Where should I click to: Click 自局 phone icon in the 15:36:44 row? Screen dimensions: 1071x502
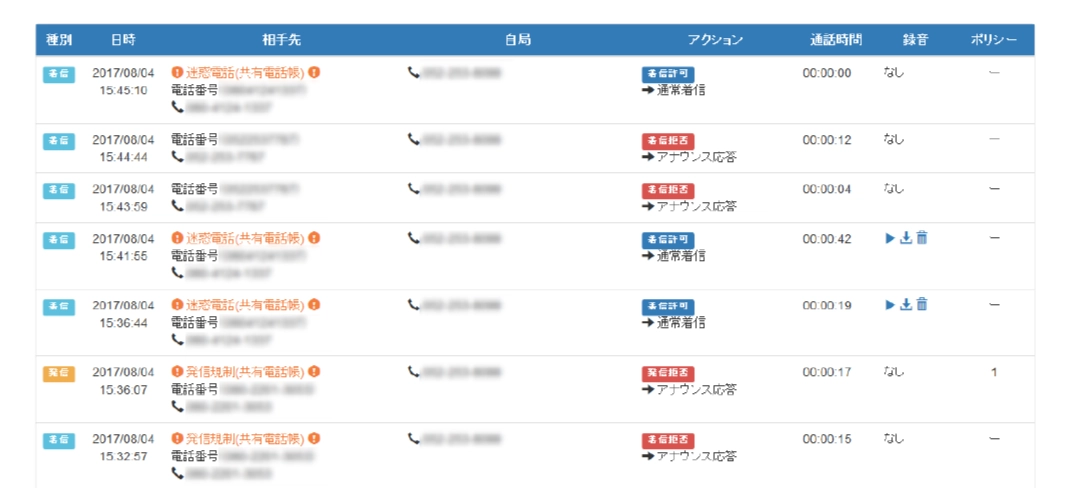[x=413, y=305]
